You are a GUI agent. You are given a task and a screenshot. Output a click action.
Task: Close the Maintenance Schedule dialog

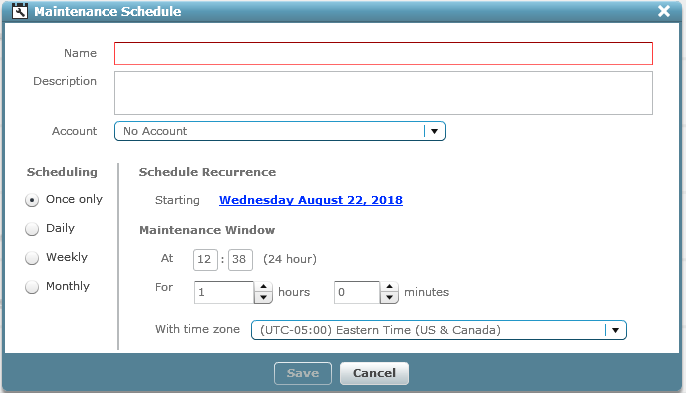tap(664, 11)
